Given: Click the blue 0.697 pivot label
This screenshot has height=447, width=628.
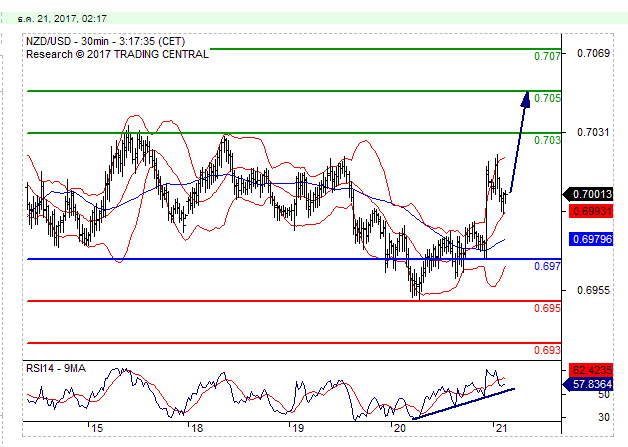Looking at the screenshot, I should coord(547,266).
